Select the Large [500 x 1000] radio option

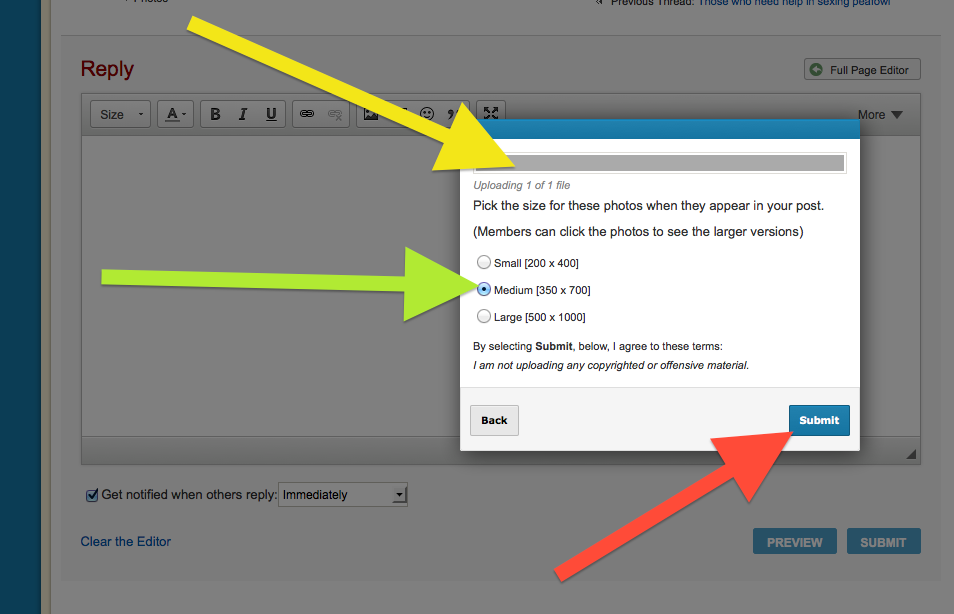pyautogui.click(x=484, y=317)
